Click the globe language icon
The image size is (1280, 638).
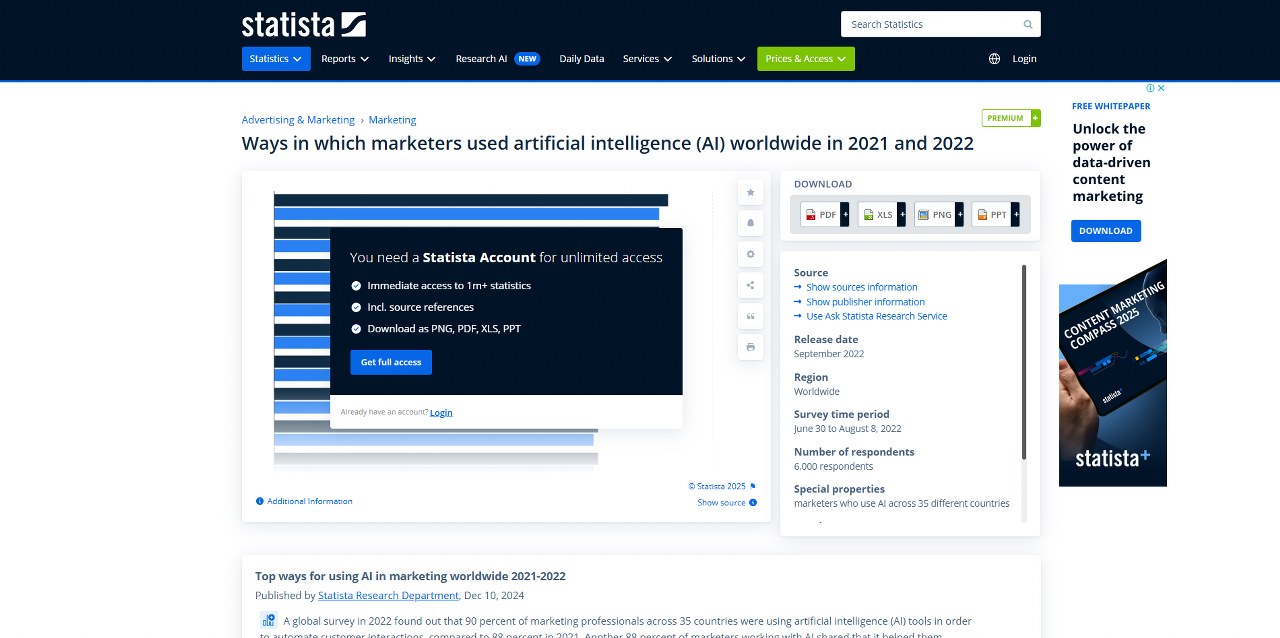(994, 59)
